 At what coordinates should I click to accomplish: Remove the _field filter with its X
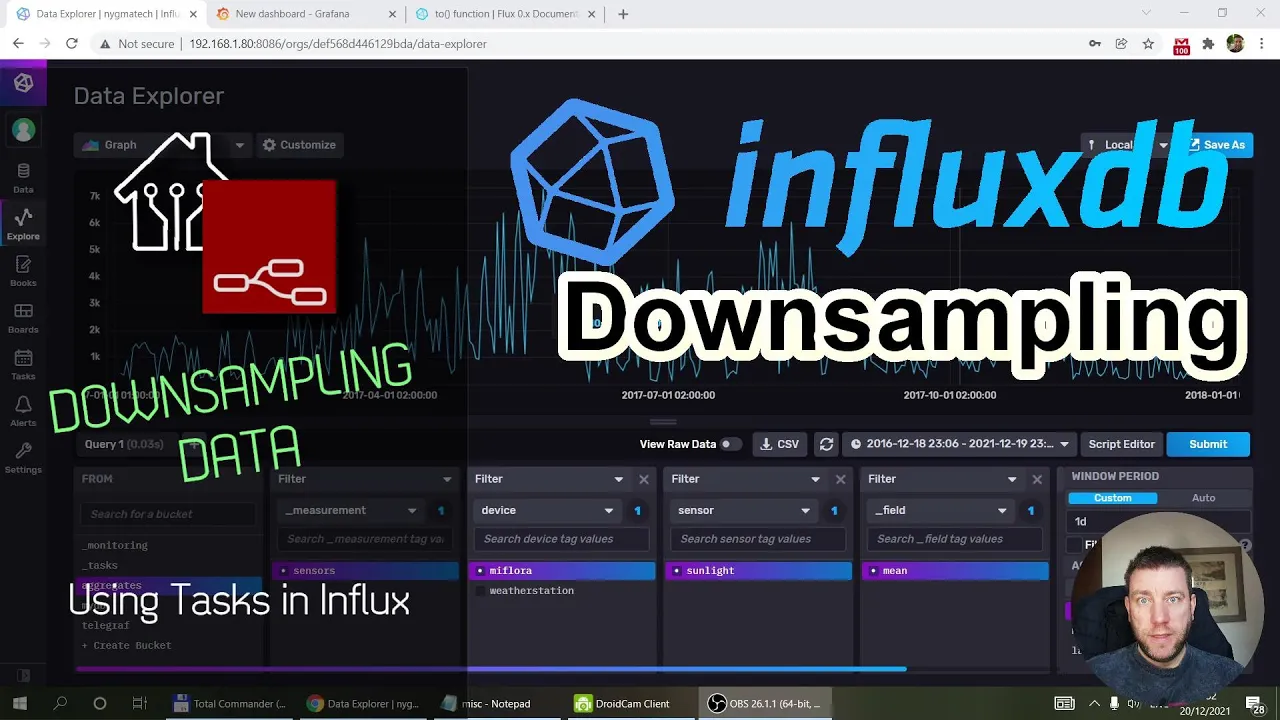[x=1037, y=479]
